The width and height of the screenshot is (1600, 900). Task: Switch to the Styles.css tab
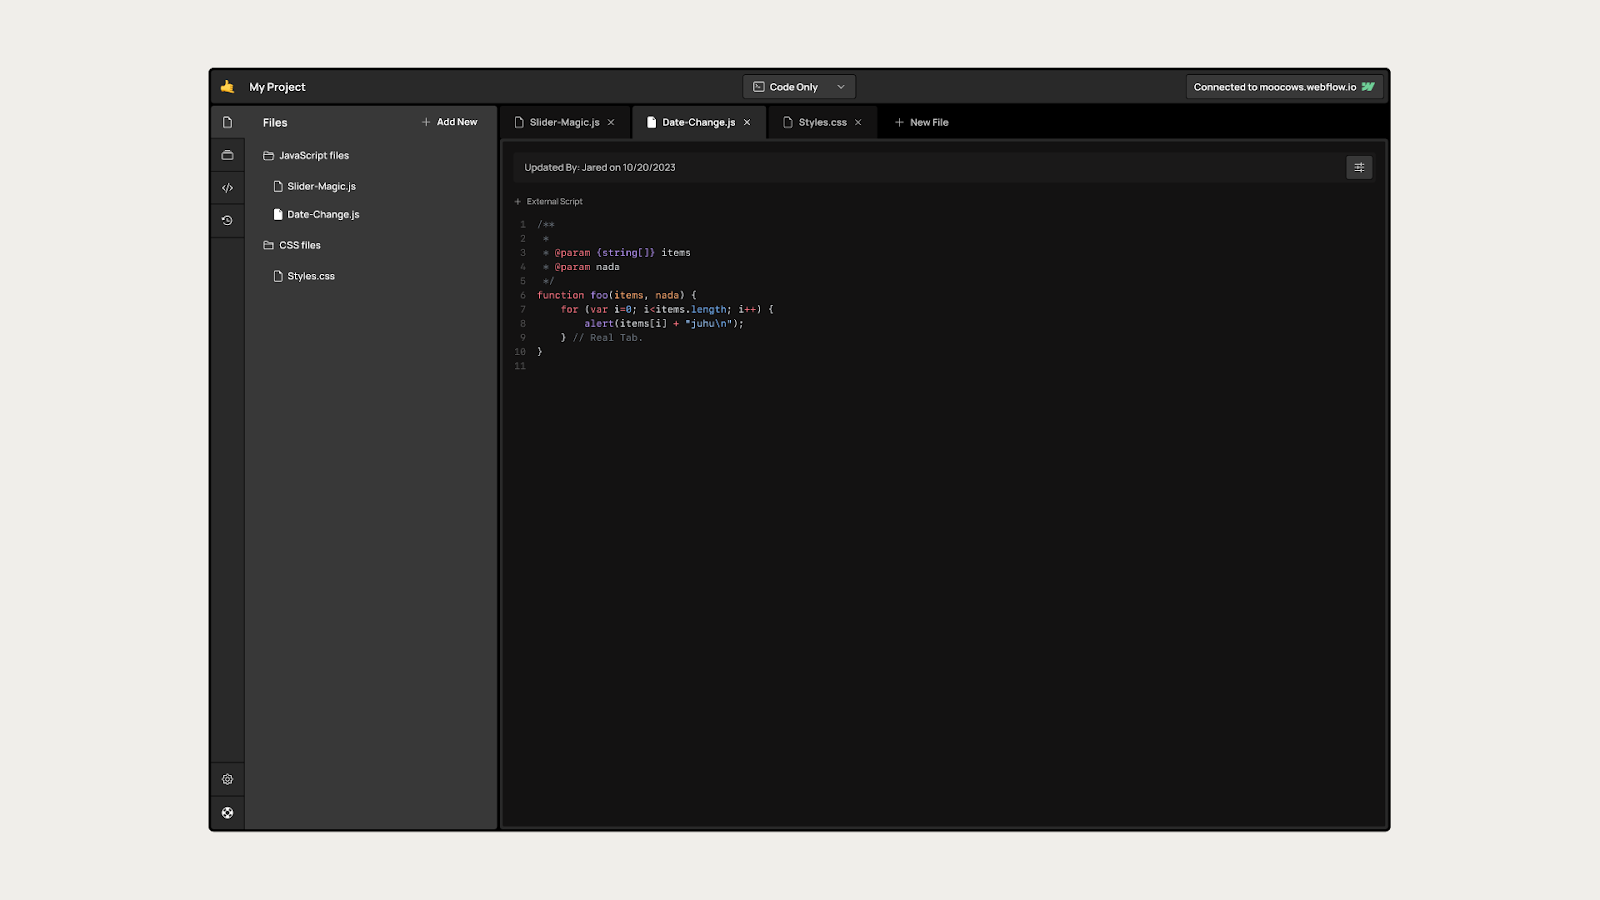point(822,122)
